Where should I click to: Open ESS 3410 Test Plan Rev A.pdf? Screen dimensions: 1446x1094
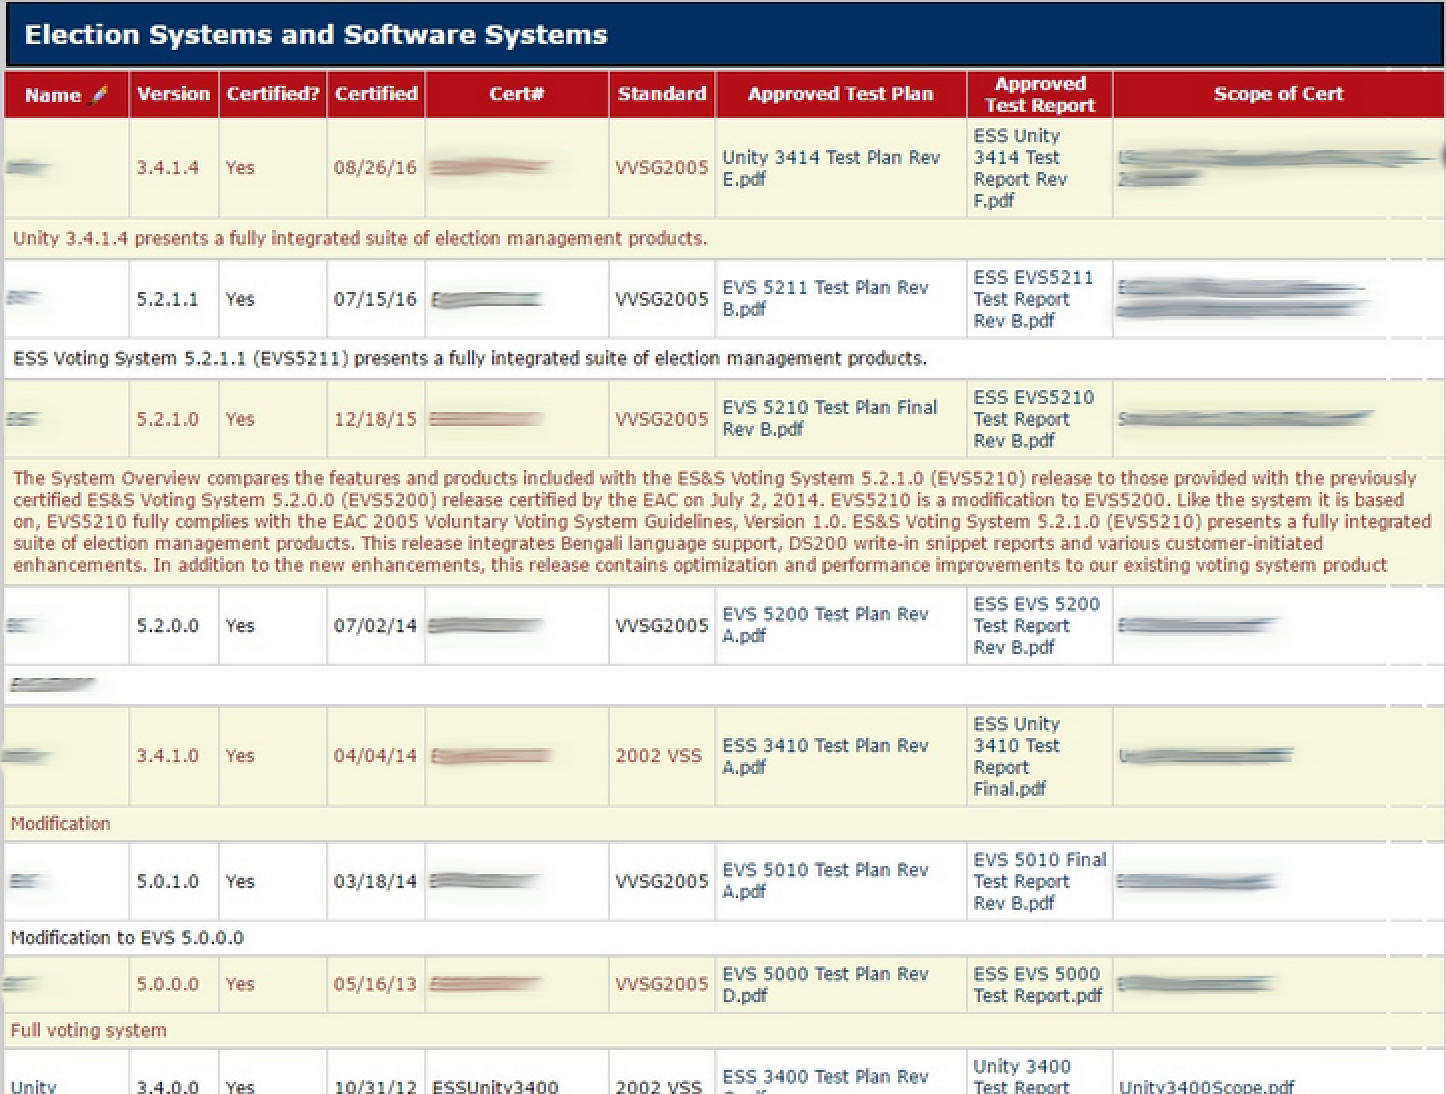pyautogui.click(x=825, y=756)
